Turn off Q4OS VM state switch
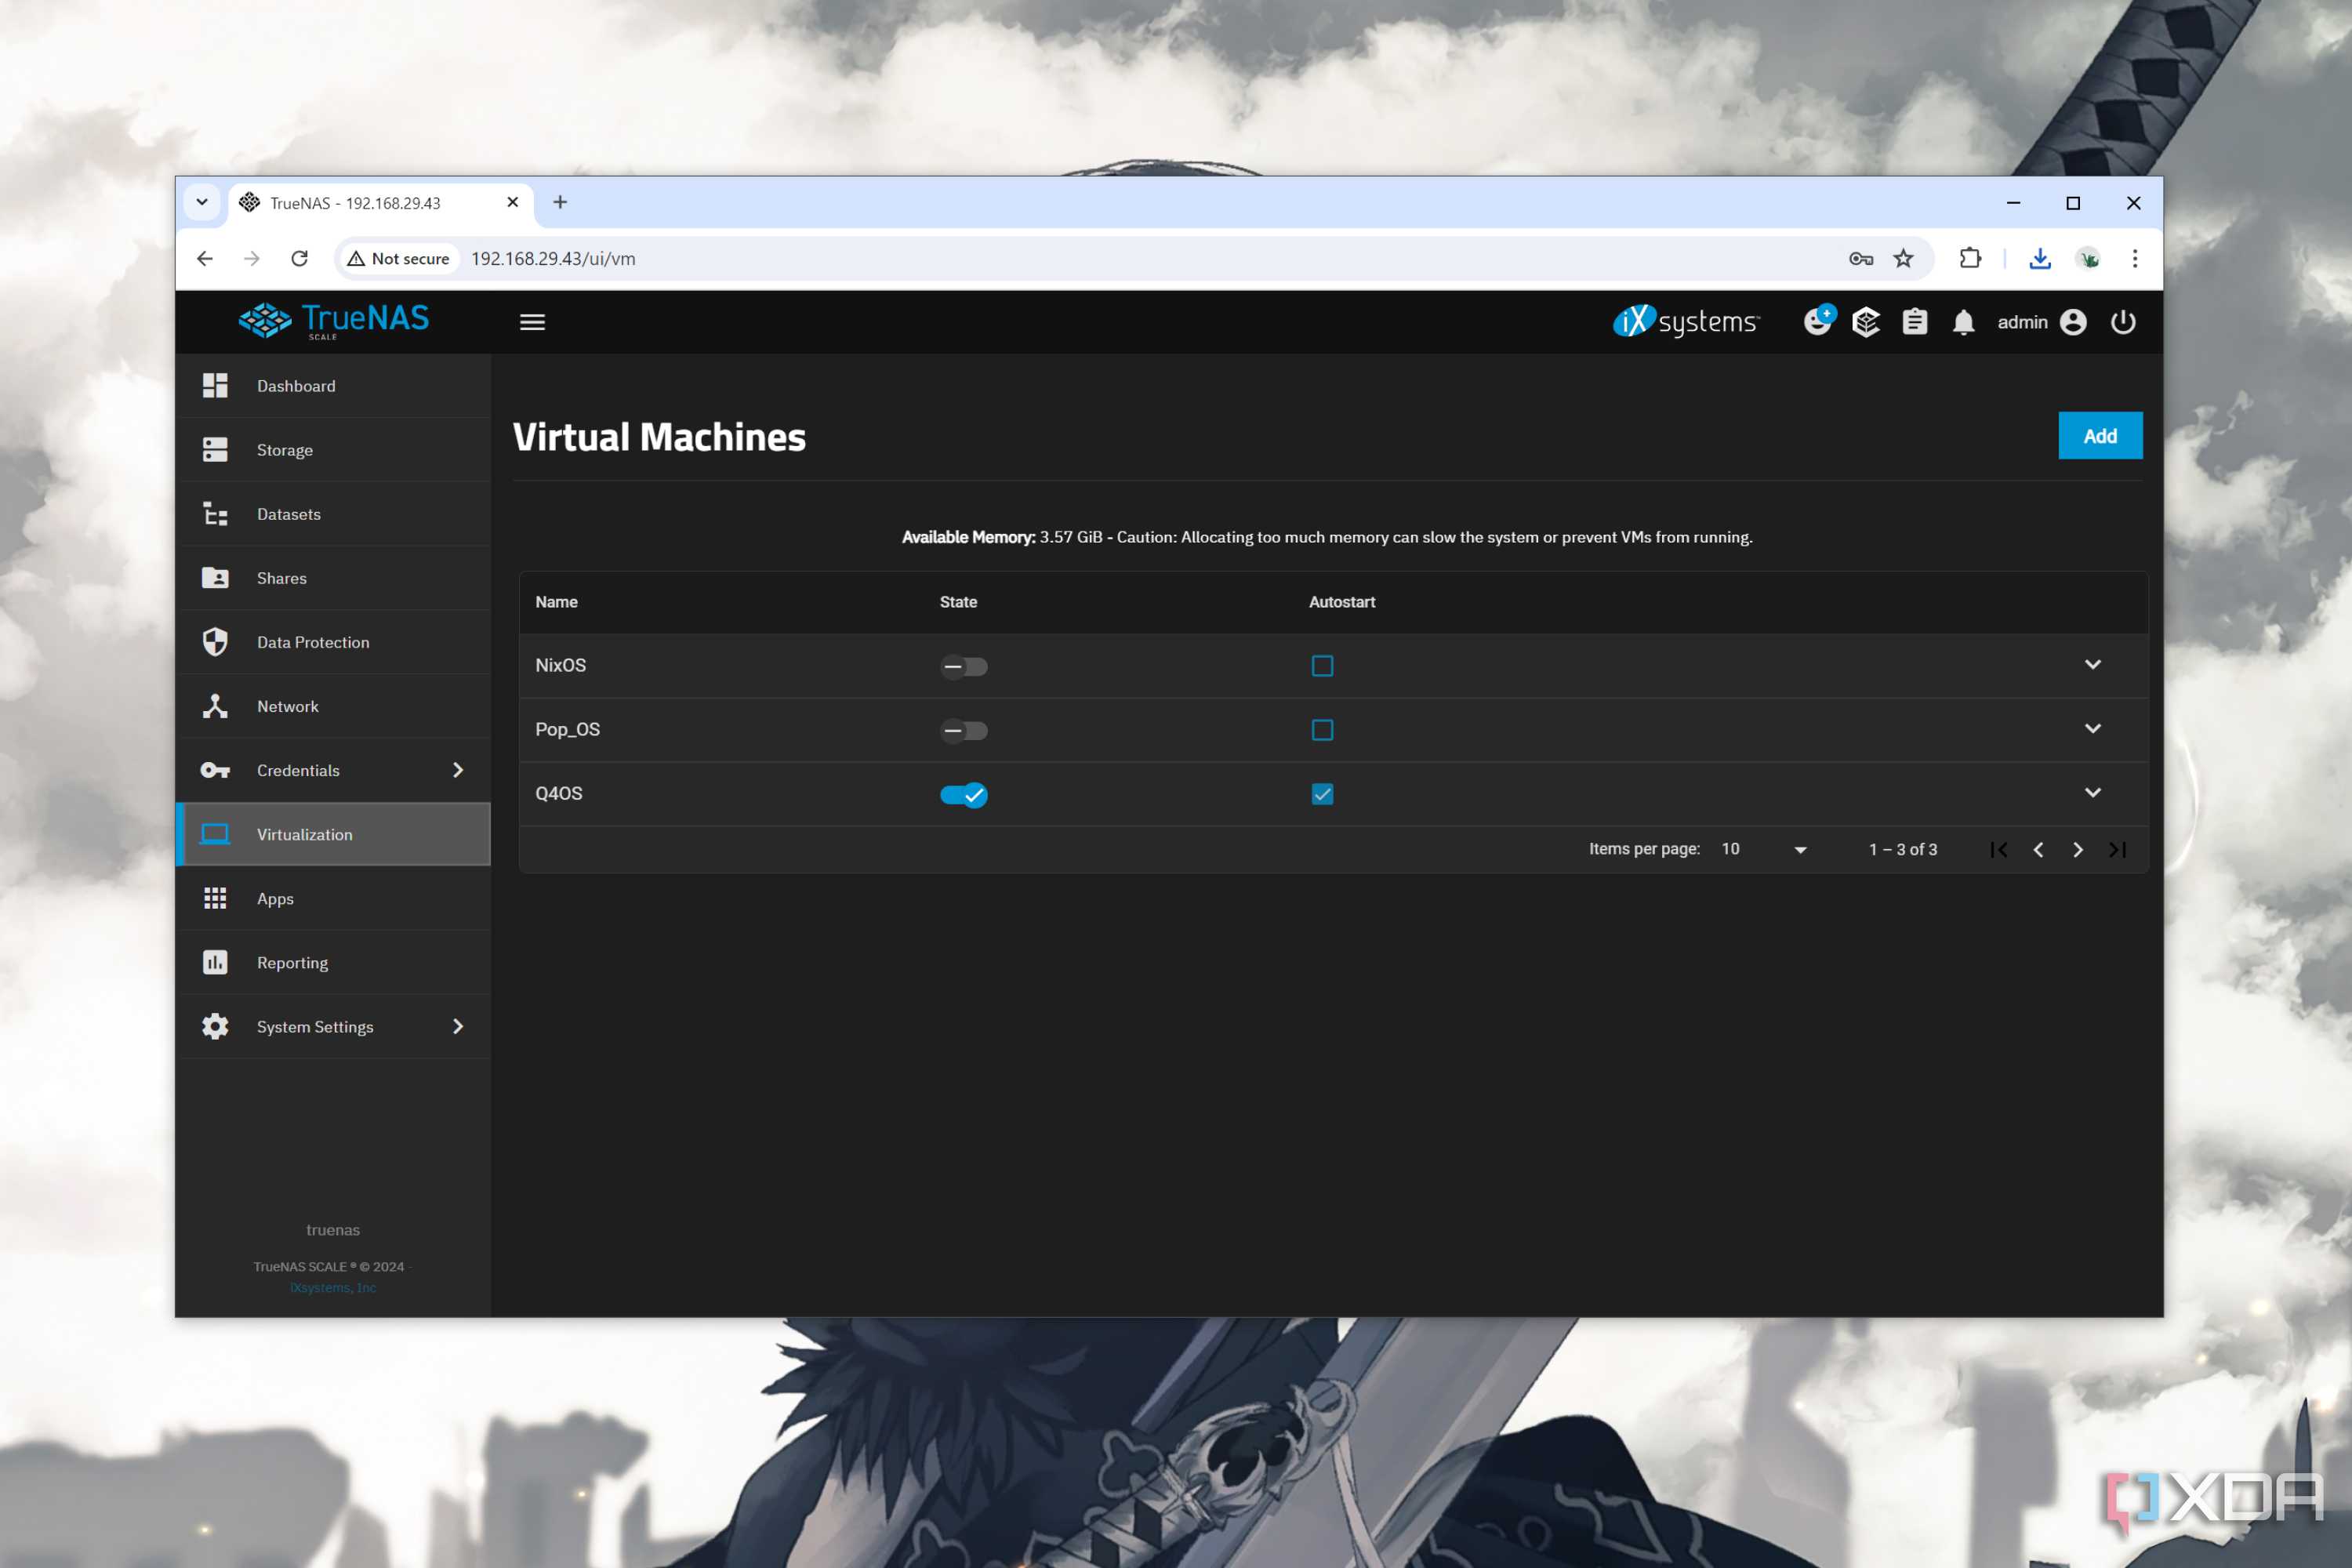Screen dimensions: 2352x1568 tap(963, 794)
